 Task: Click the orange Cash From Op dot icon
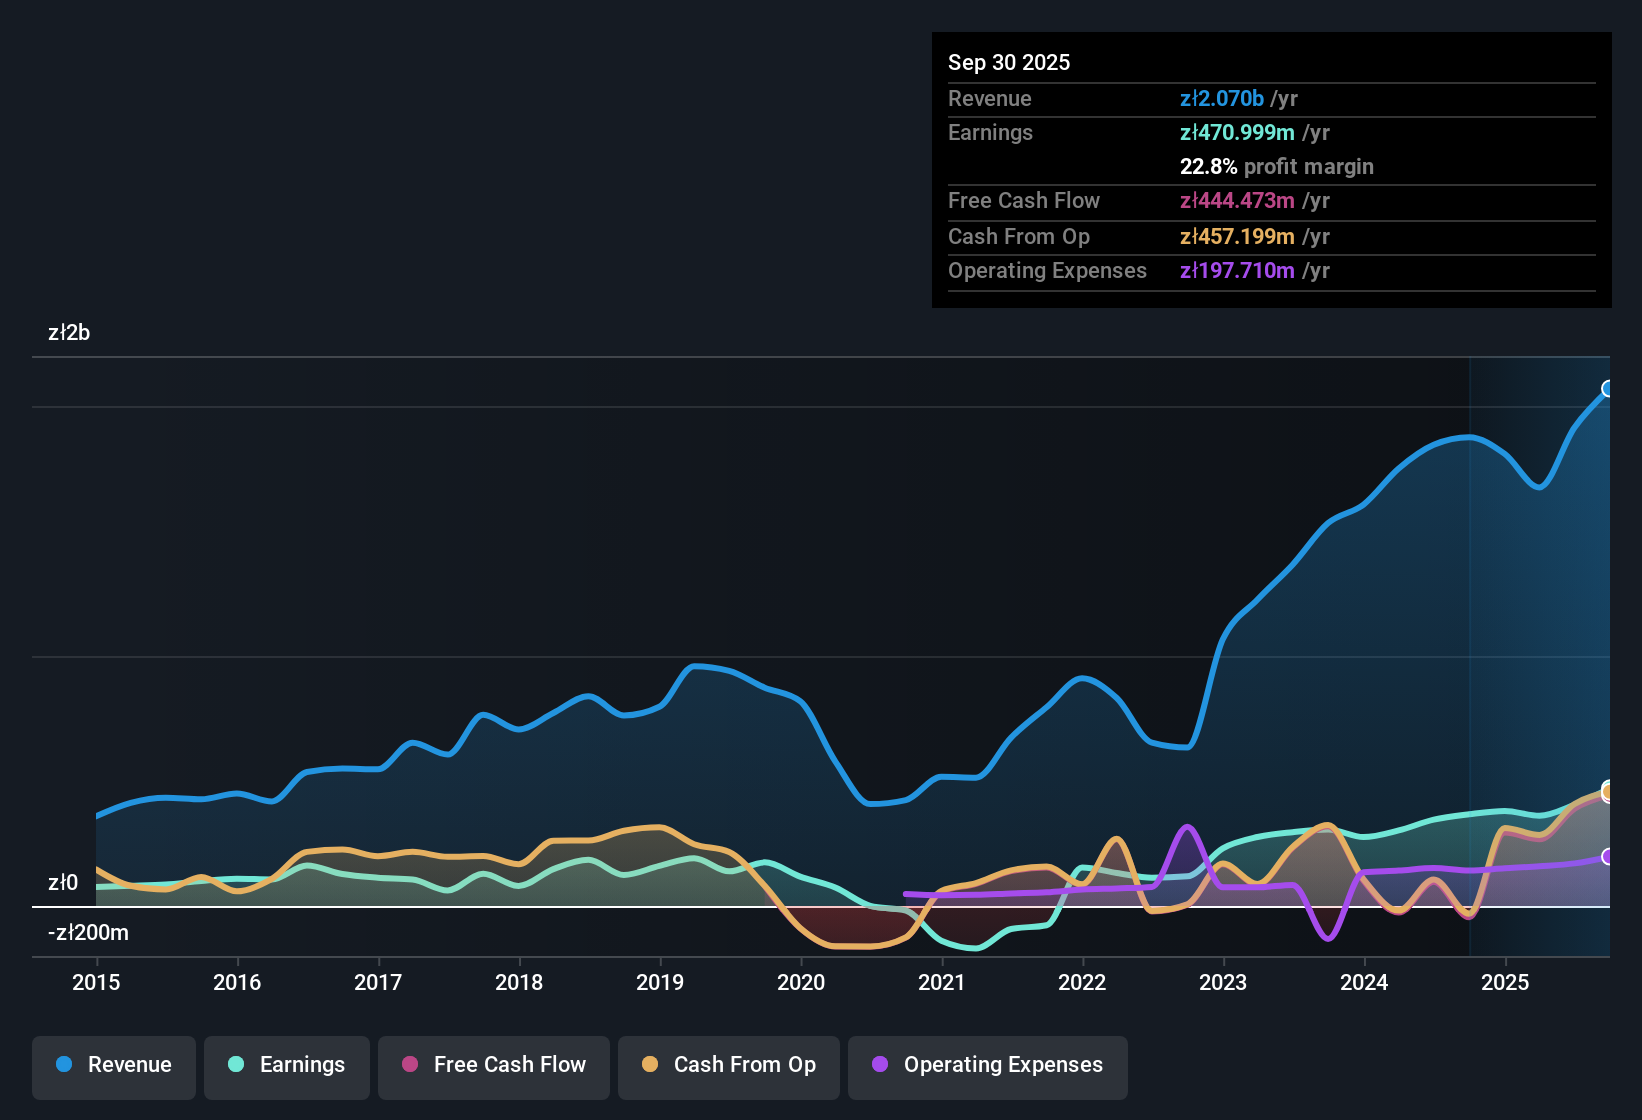point(649,1065)
